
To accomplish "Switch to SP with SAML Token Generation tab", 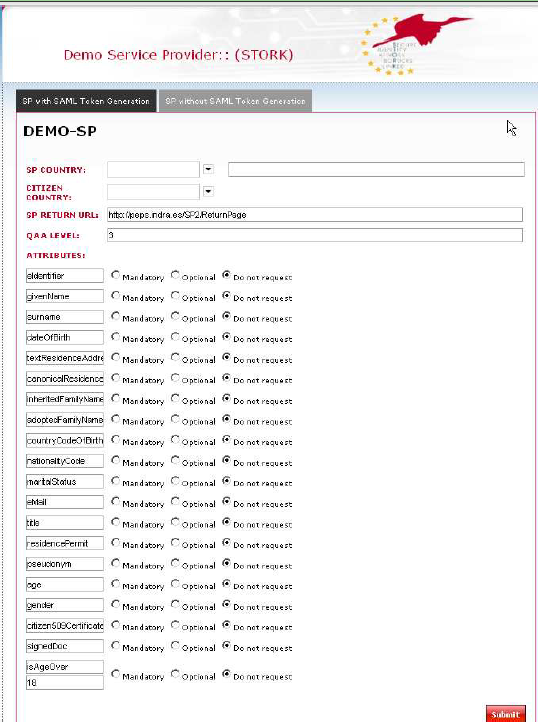I will [x=86, y=101].
